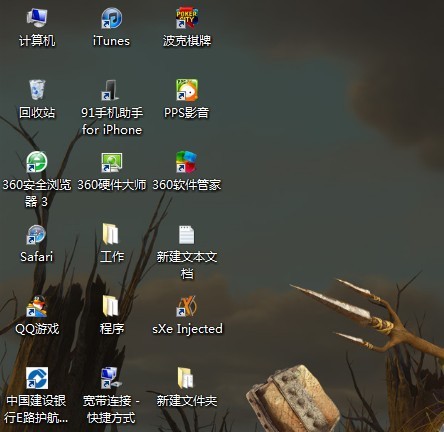The width and height of the screenshot is (444, 432).
Task: Select the 计算机 (Computer) desktop icon
Action: tap(37, 18)
